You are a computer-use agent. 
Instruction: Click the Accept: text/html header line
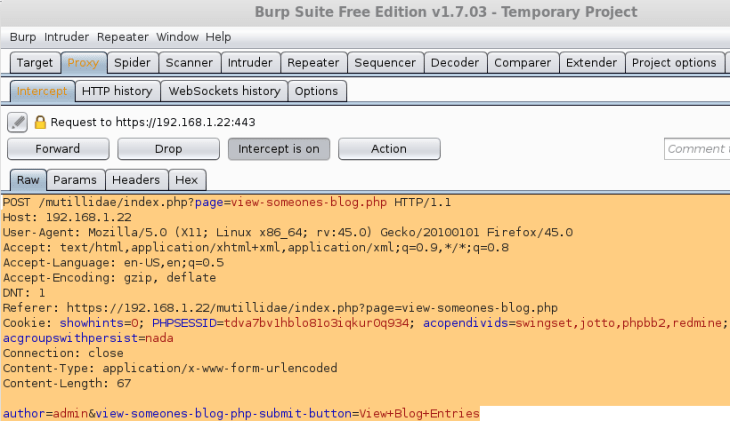256,247
